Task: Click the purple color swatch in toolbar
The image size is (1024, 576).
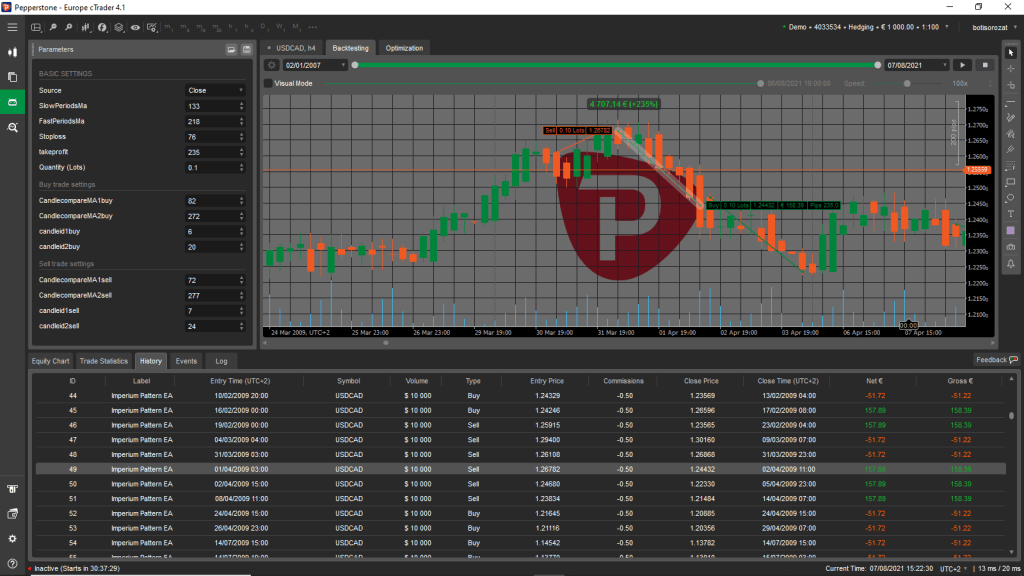Action: click(1011, 231)
